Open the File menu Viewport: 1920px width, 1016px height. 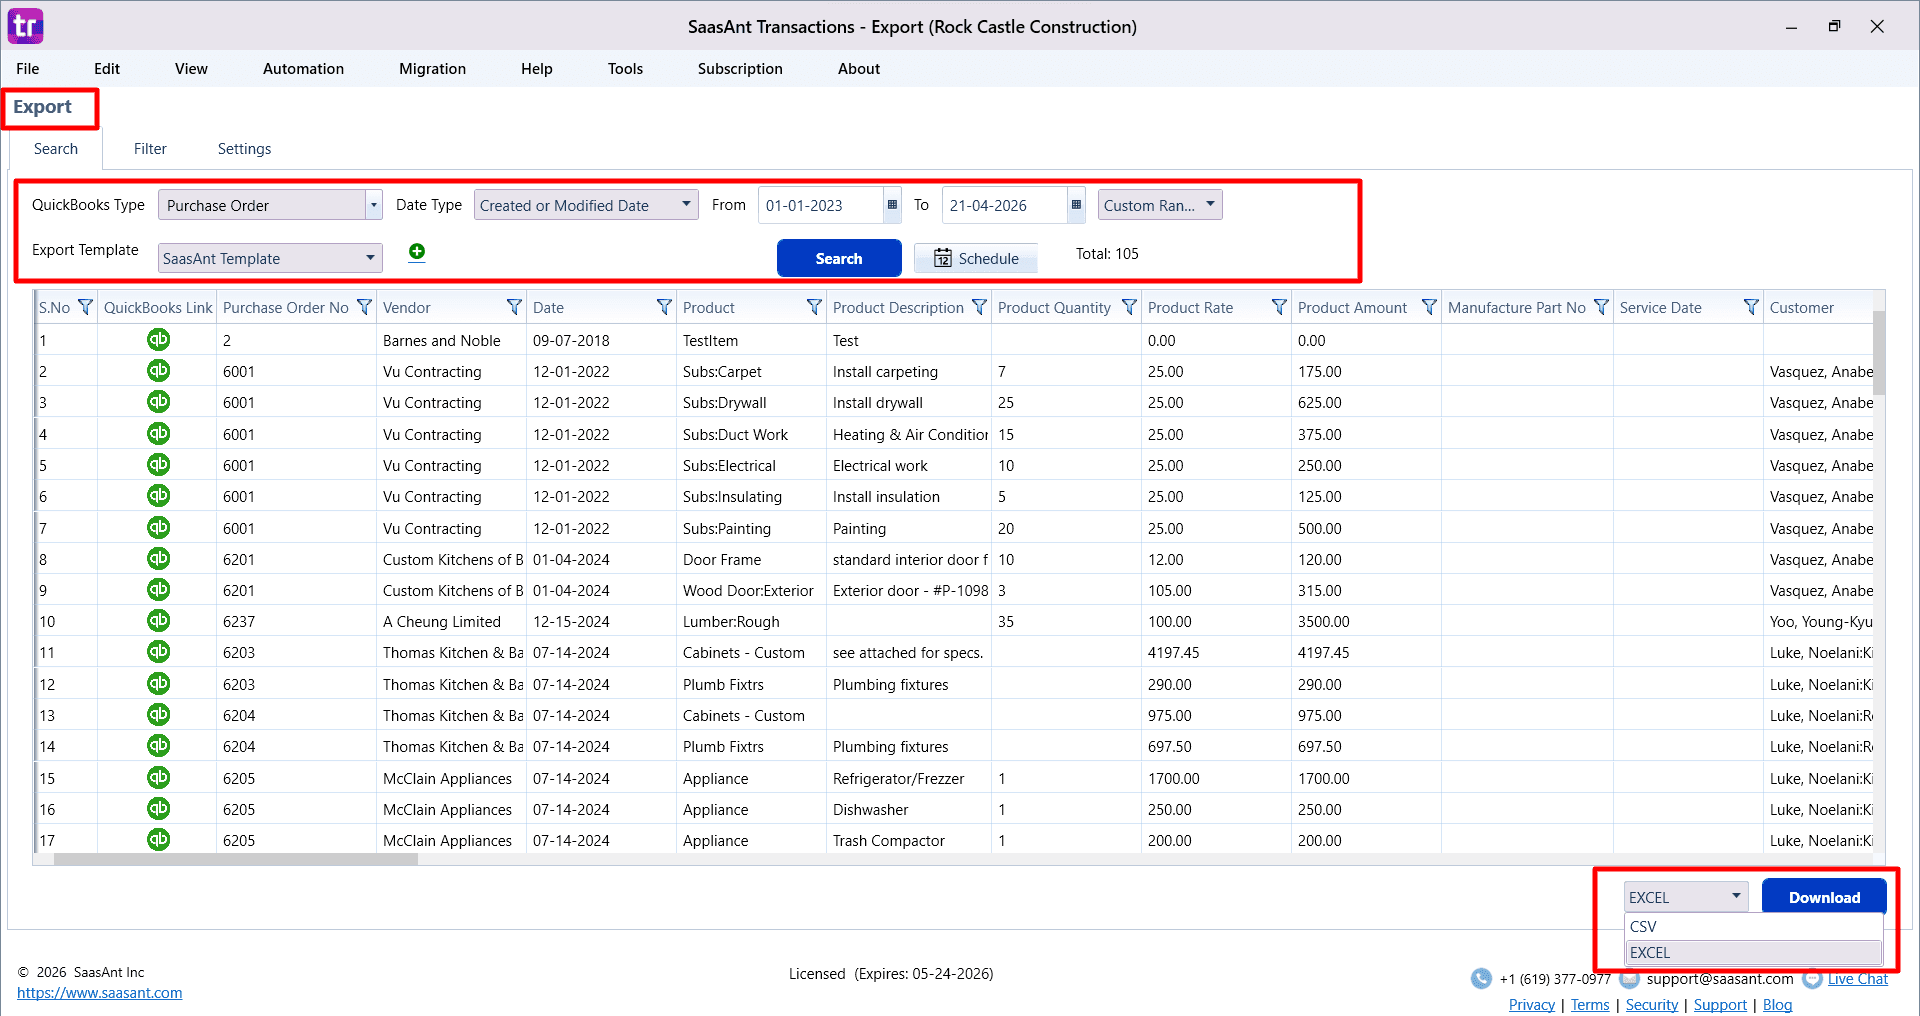(x=28, y=69)
